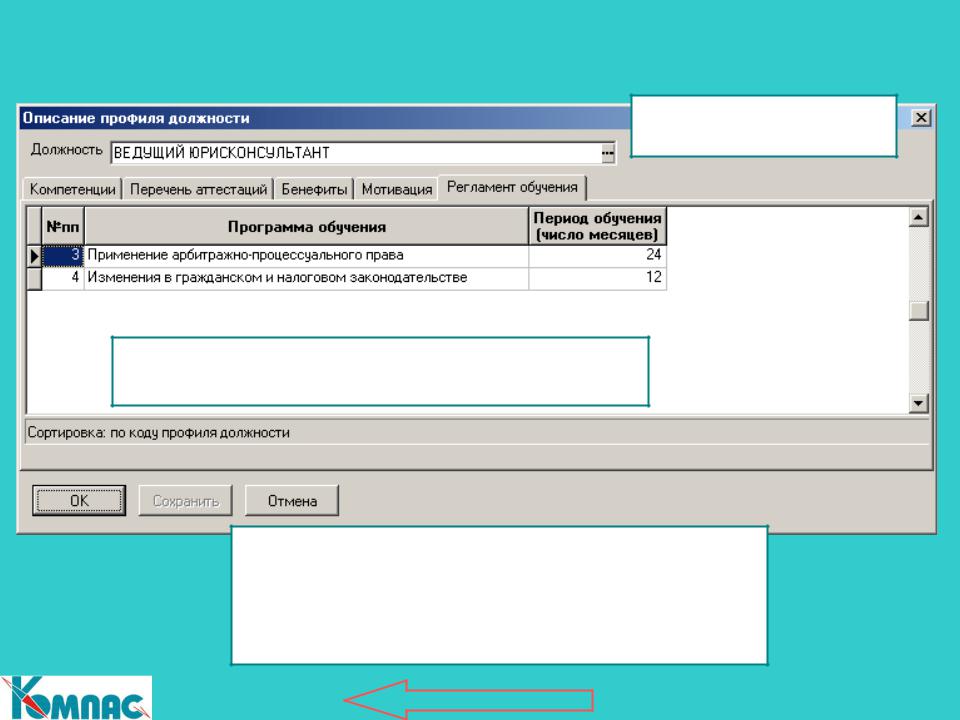The height and width of the screenshot is (720, 960).
Task: Select the Регламент обучения tab
Action: [512, 187]
